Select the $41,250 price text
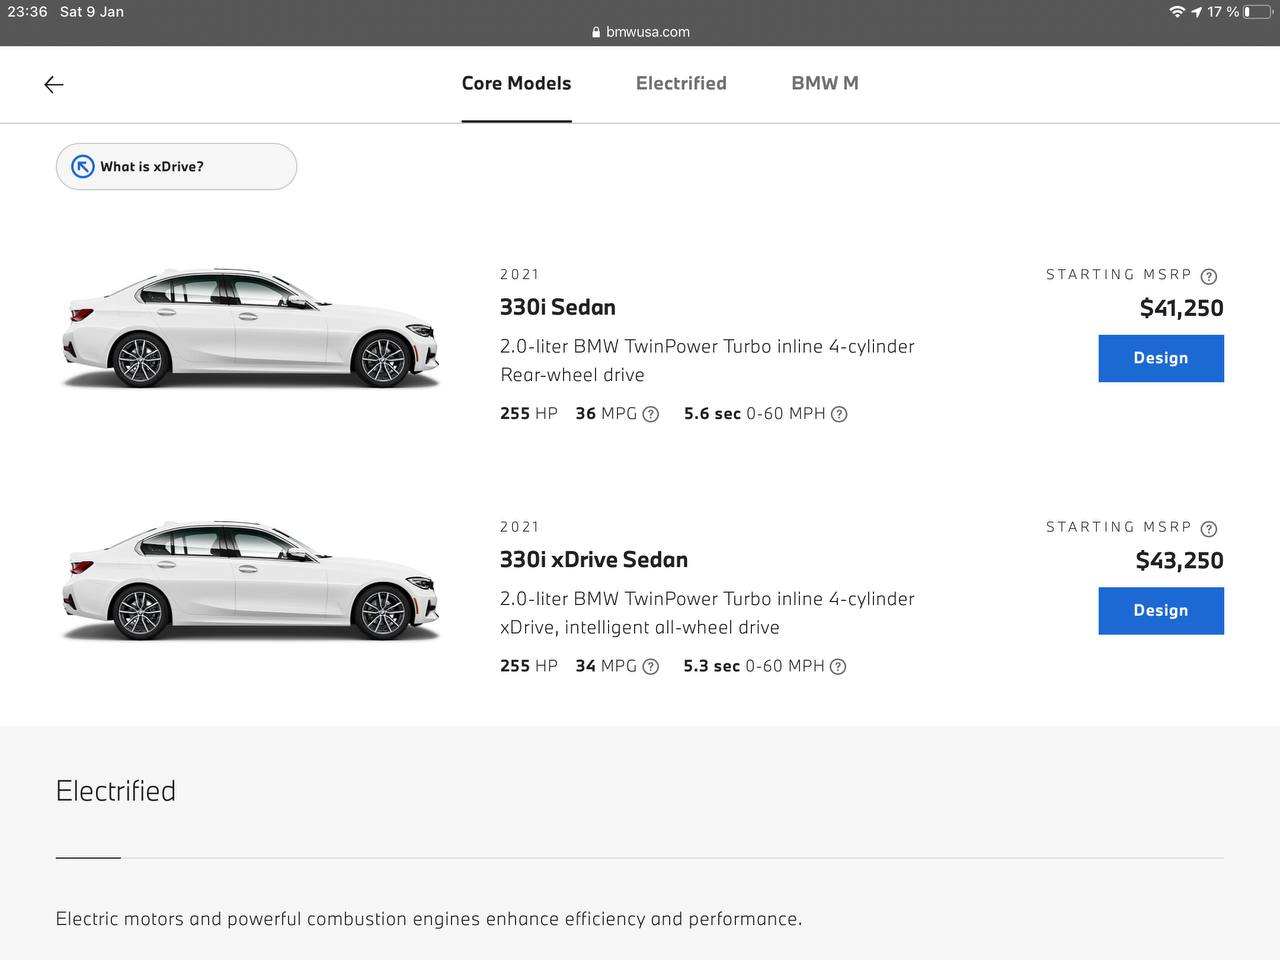Viewport: 1280px width, 960px height. tap(1182, 308)
